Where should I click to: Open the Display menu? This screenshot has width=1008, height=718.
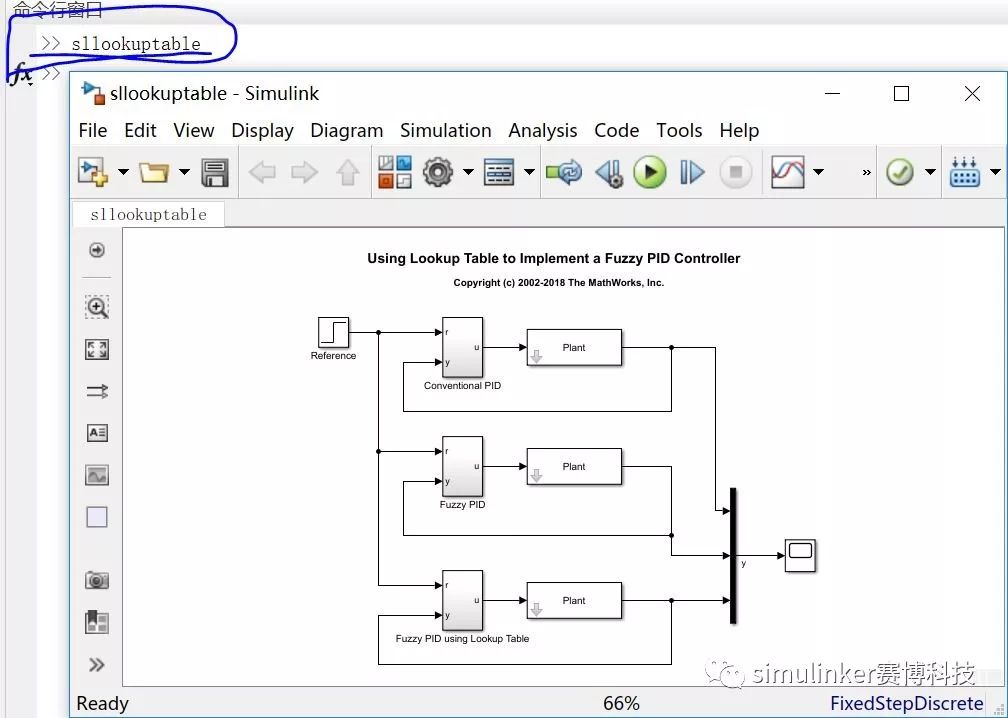[262, 130]
